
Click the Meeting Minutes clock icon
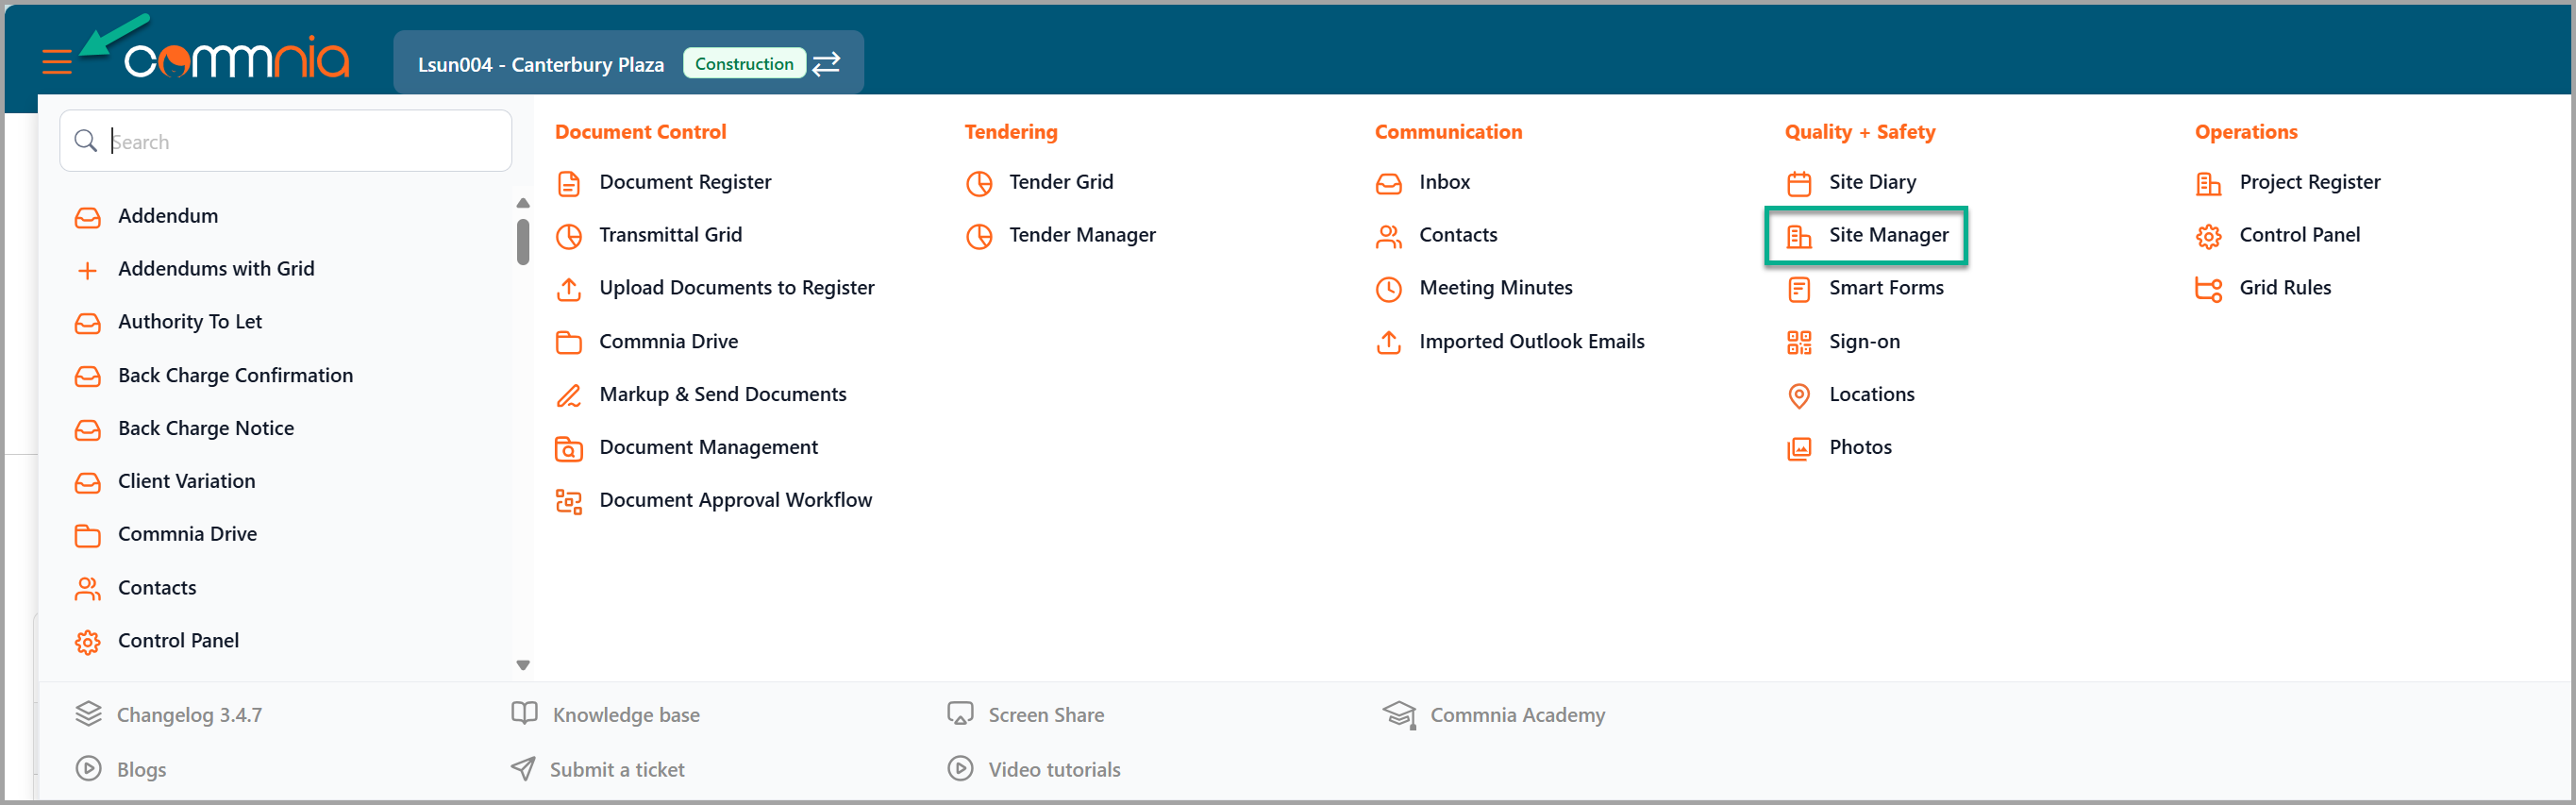[1389, 290]
